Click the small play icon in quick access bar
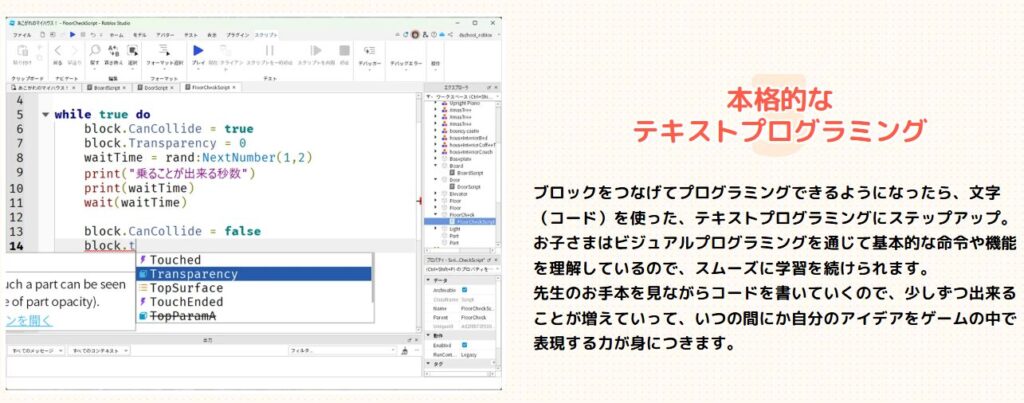Viewport: 1024px width, 403px height. pyautogui.click(x=72, y=34)
